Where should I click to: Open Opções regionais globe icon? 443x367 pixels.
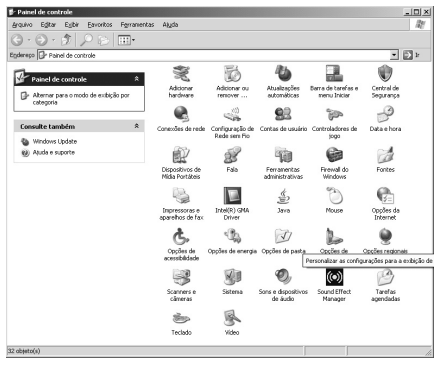pyautogui.click(x=385, y=237)
